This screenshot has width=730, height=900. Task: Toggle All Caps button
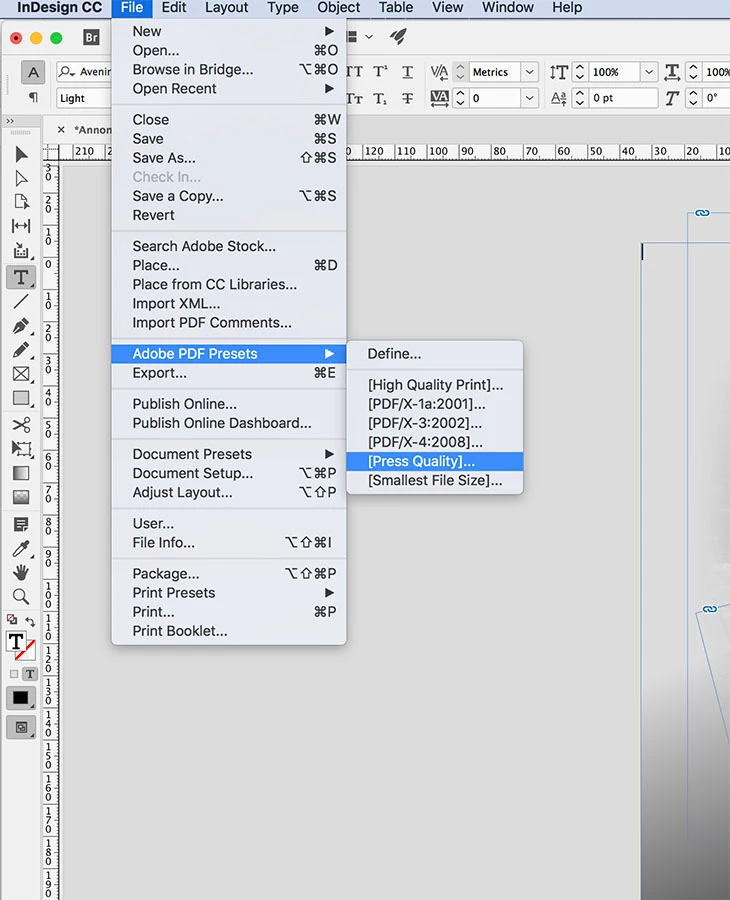click(x=355, y=72)
